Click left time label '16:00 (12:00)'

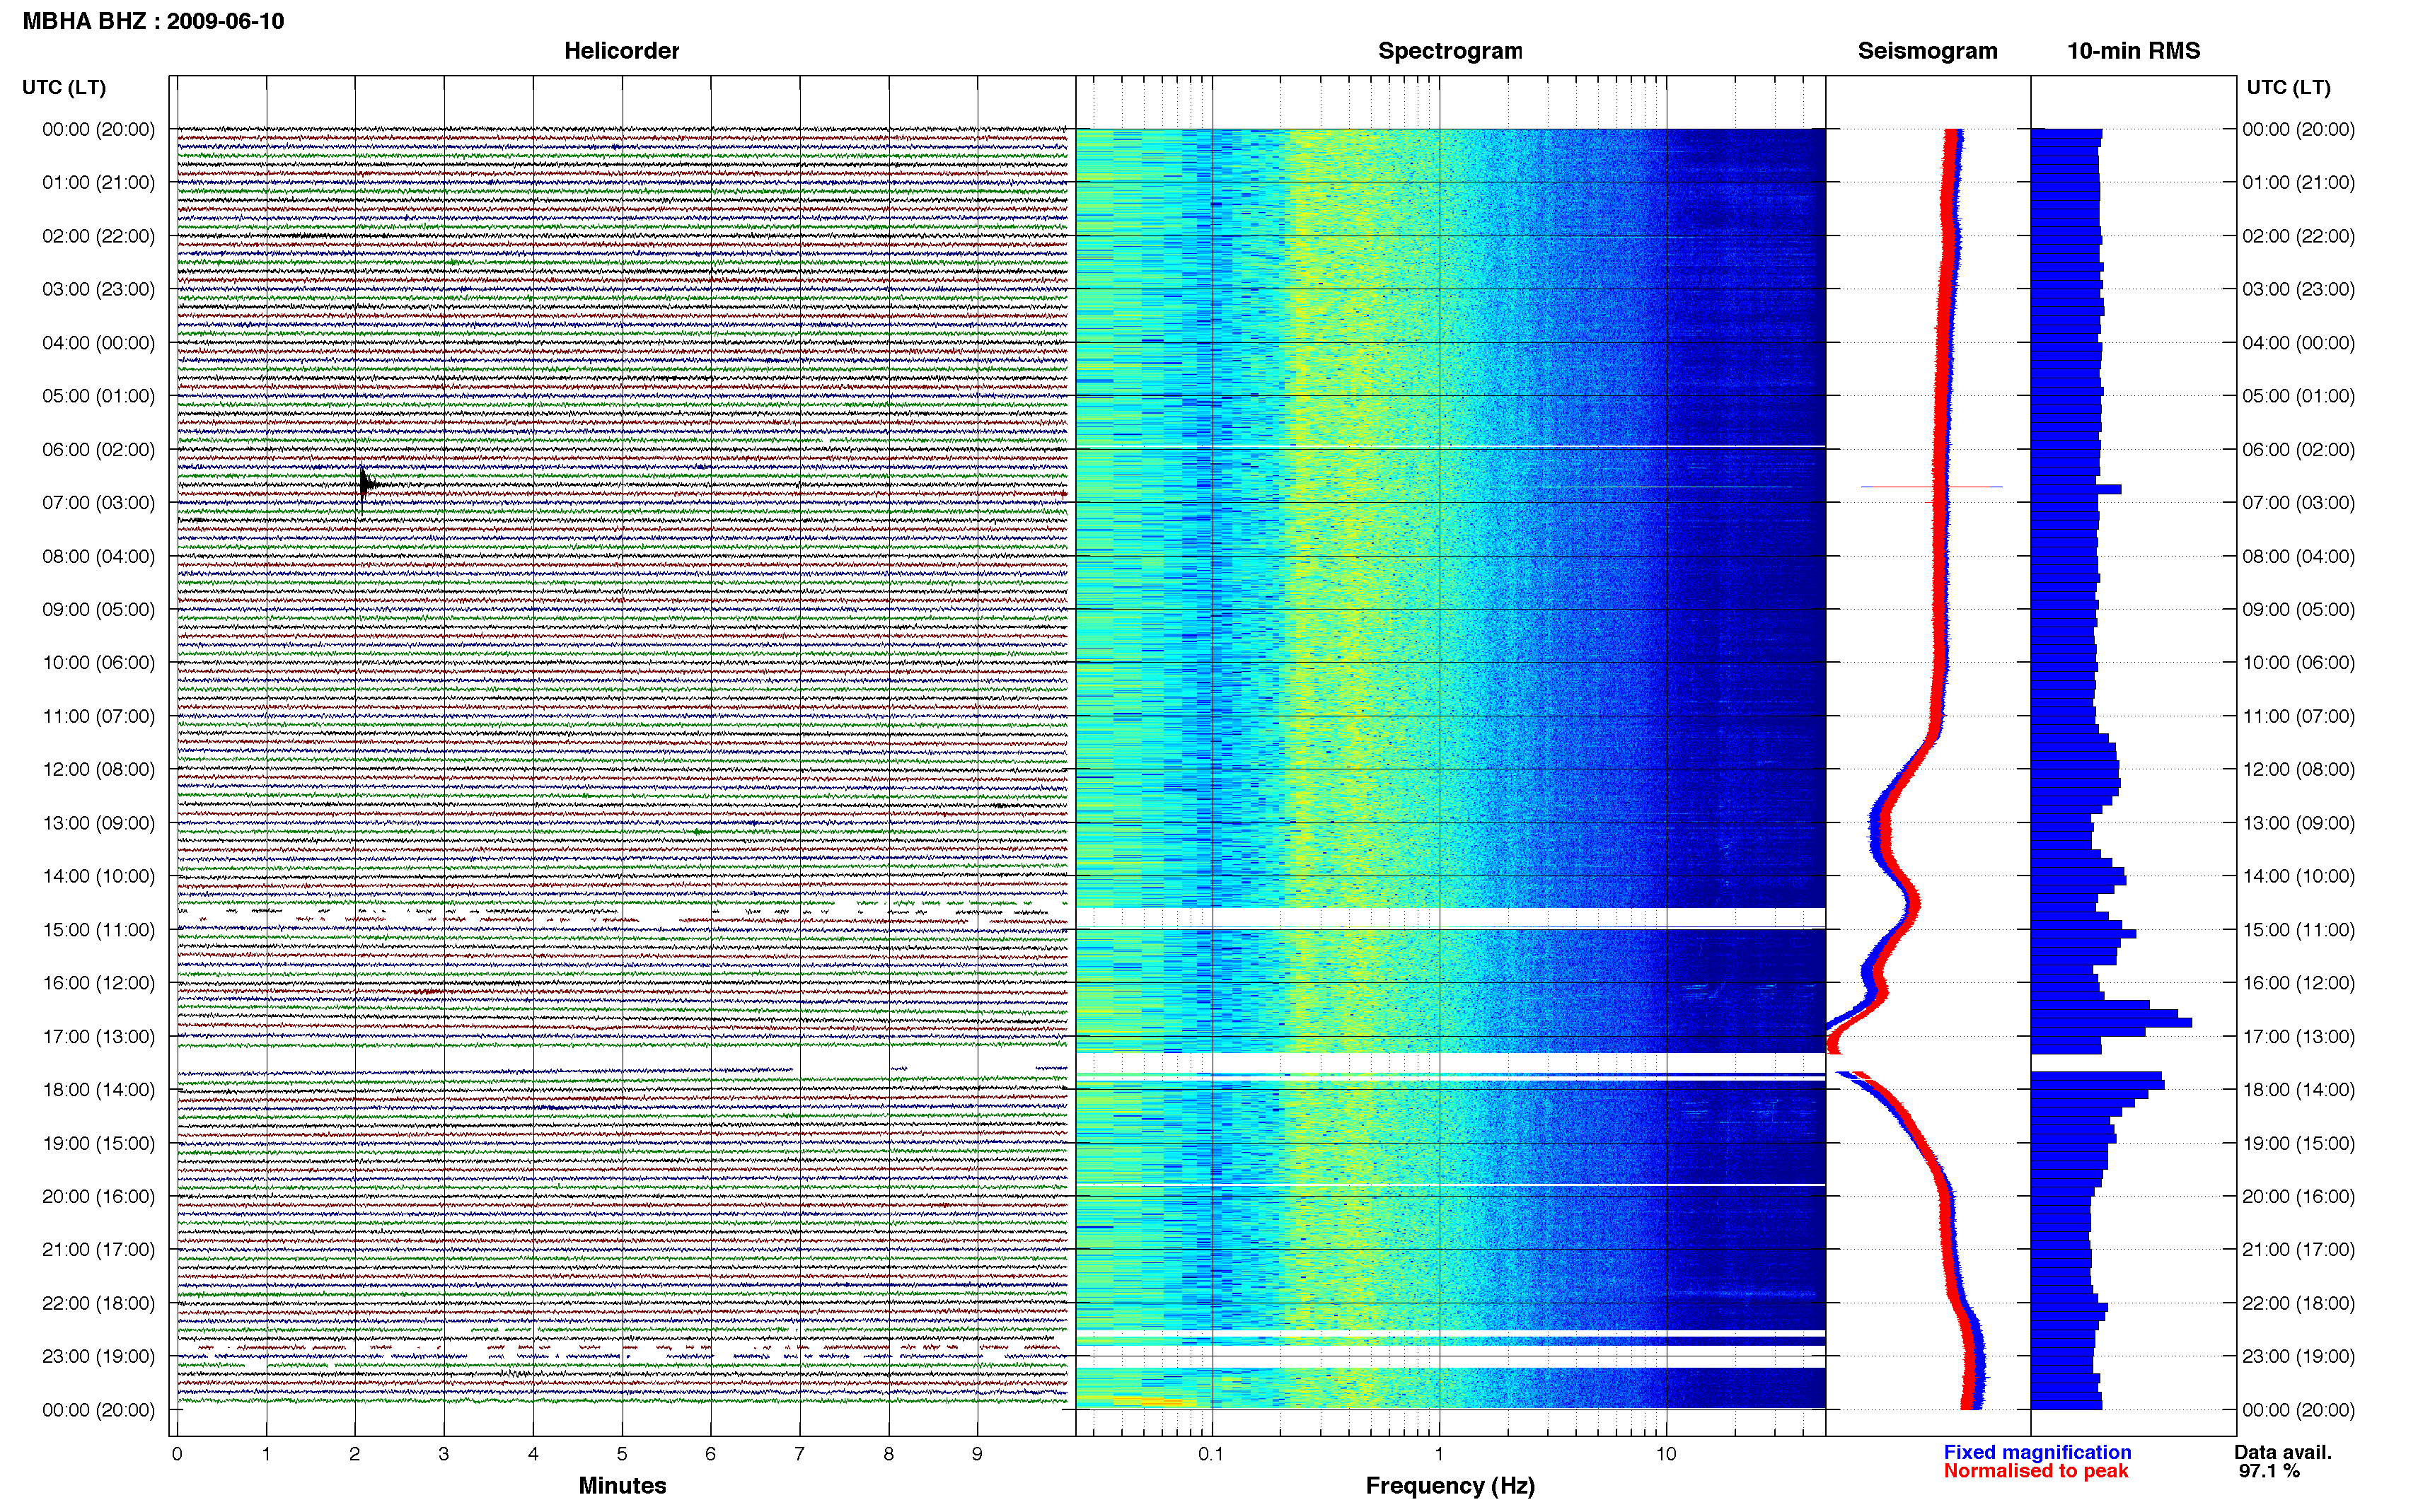98,983
